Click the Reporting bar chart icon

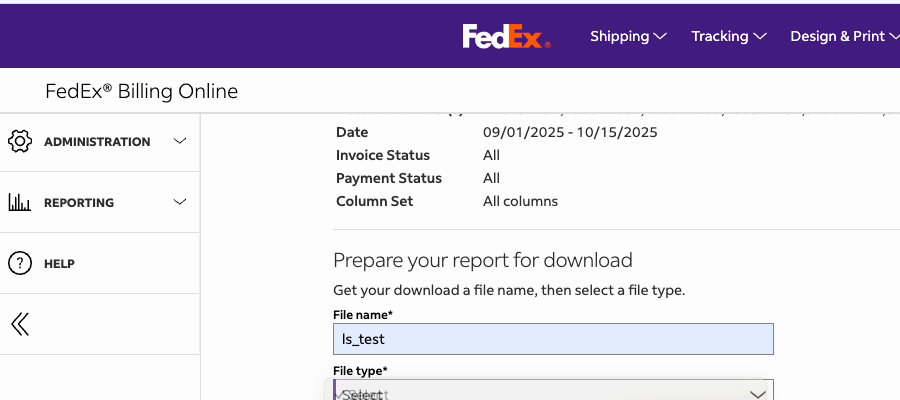tap(20, 202)
